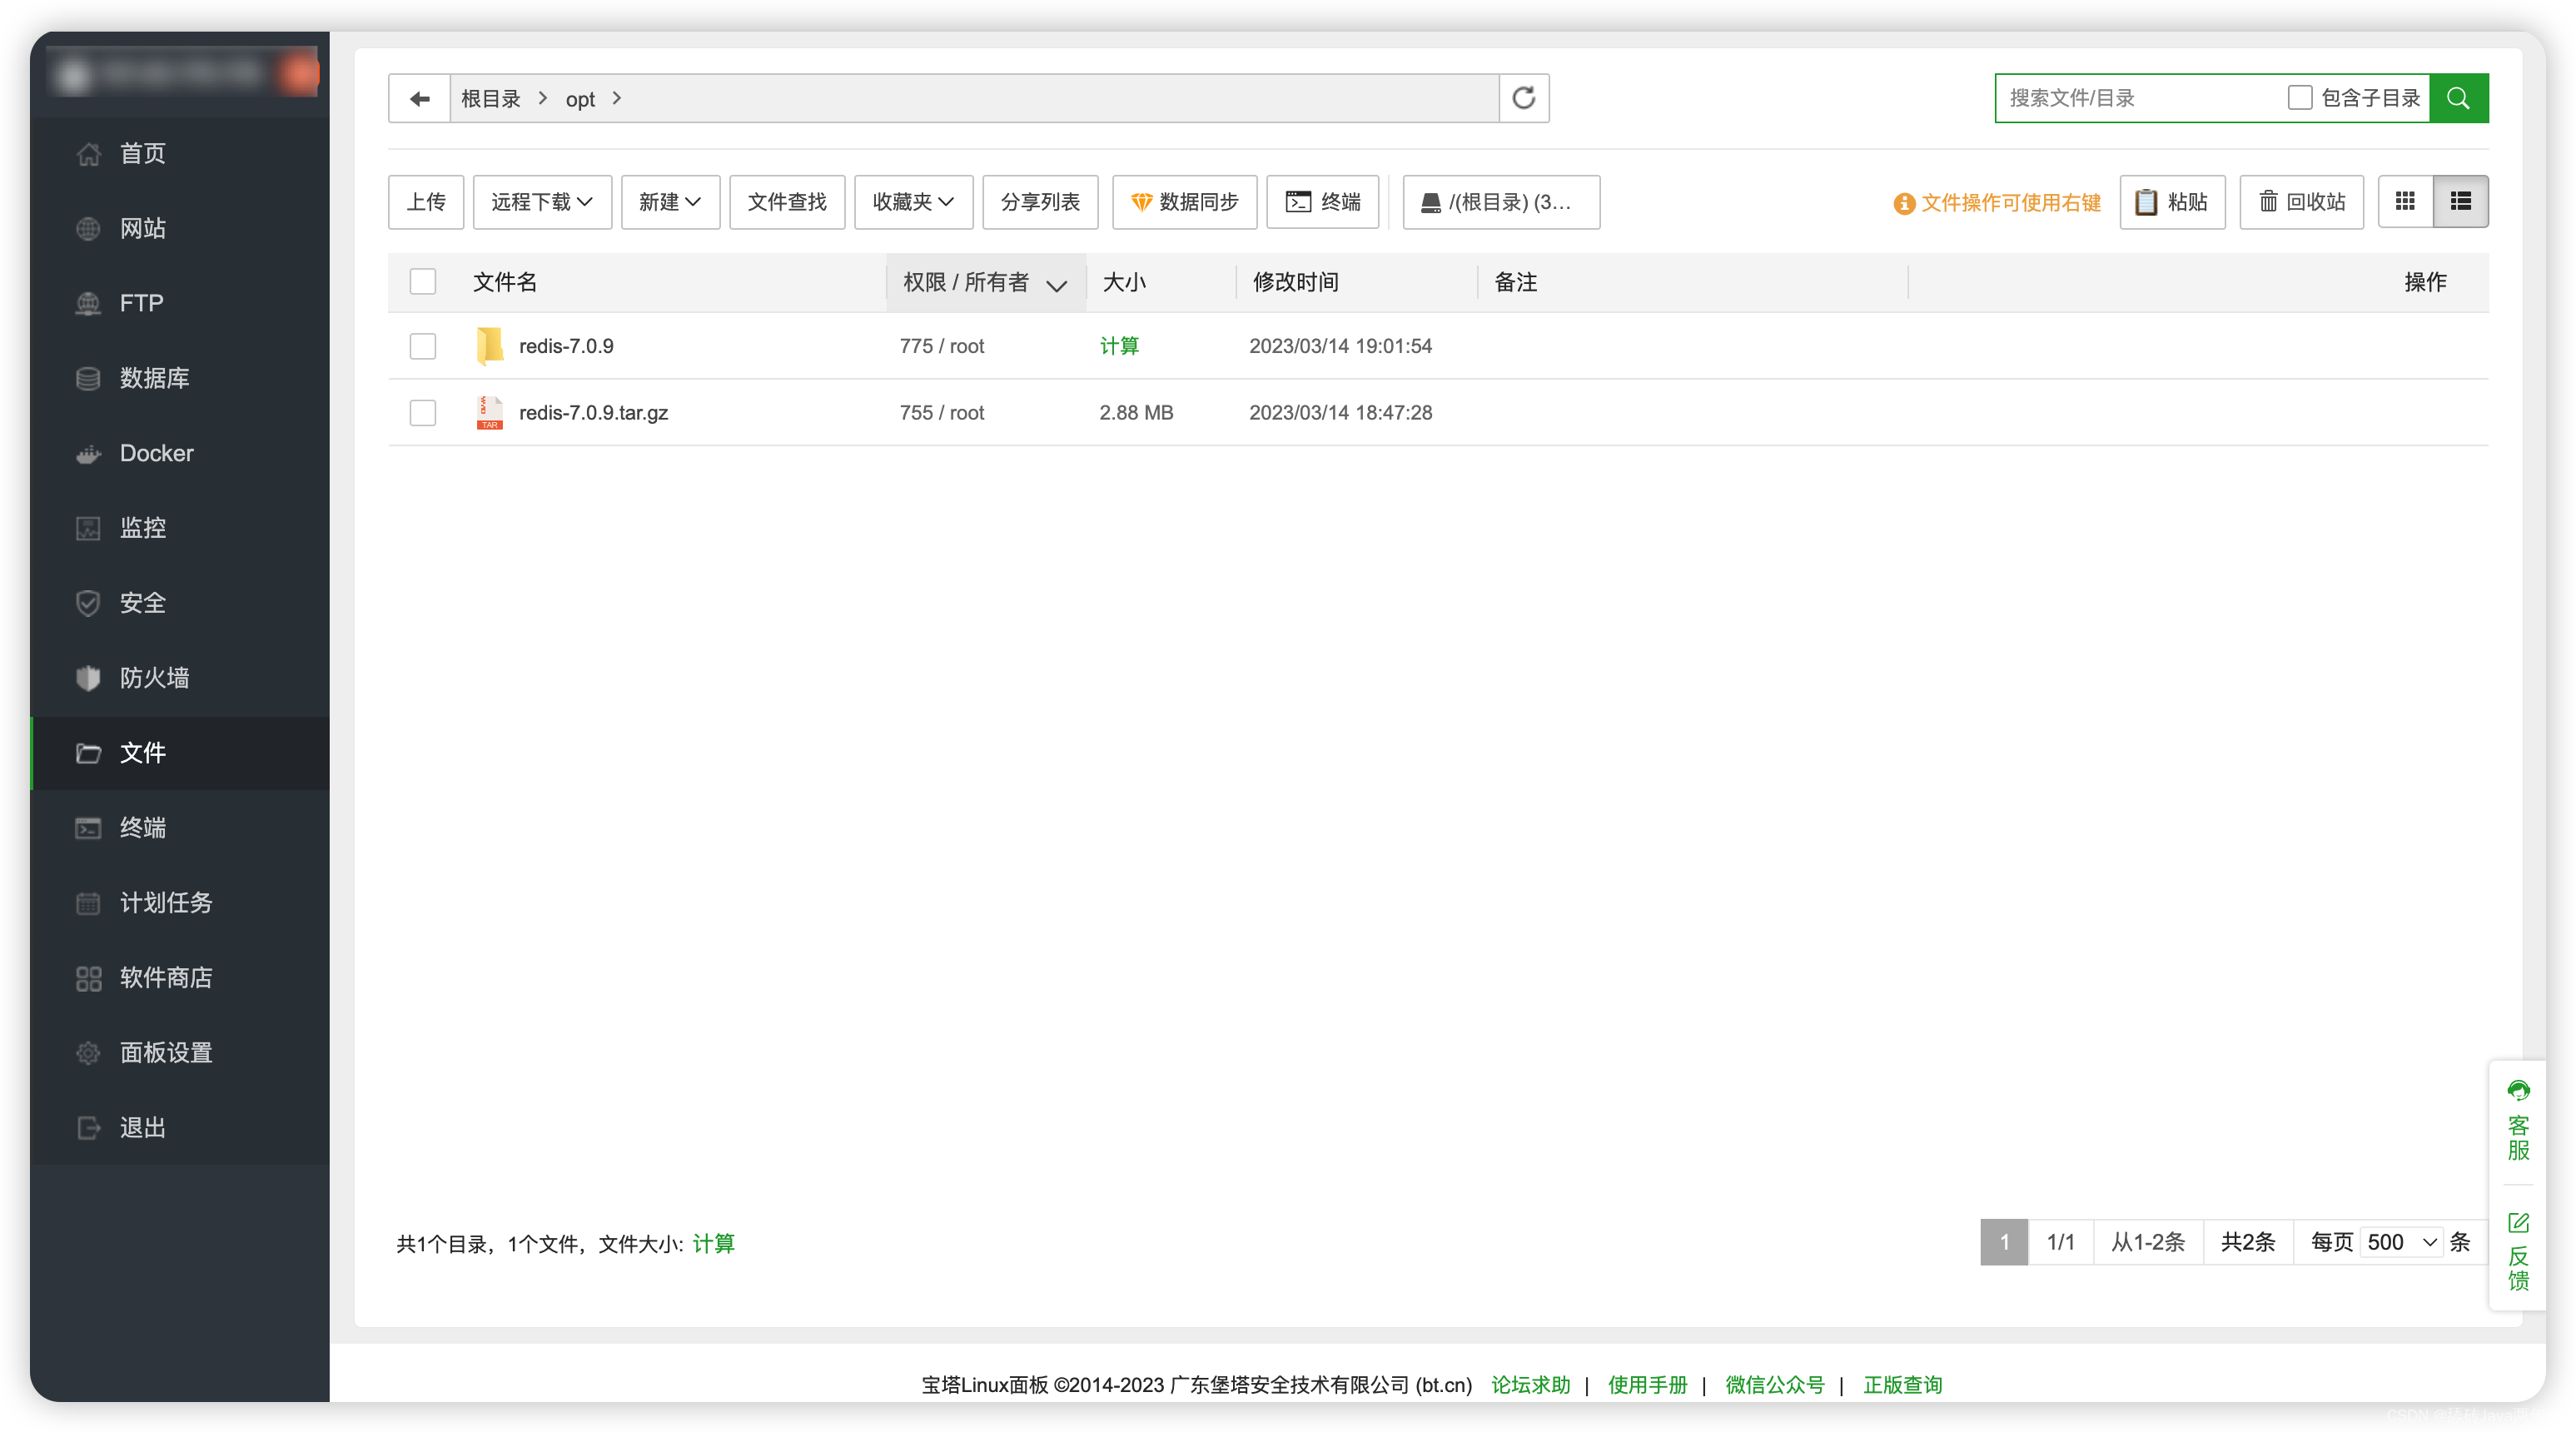
Task: Click the orange info icon hint
Action: (x=1903, y=203)
